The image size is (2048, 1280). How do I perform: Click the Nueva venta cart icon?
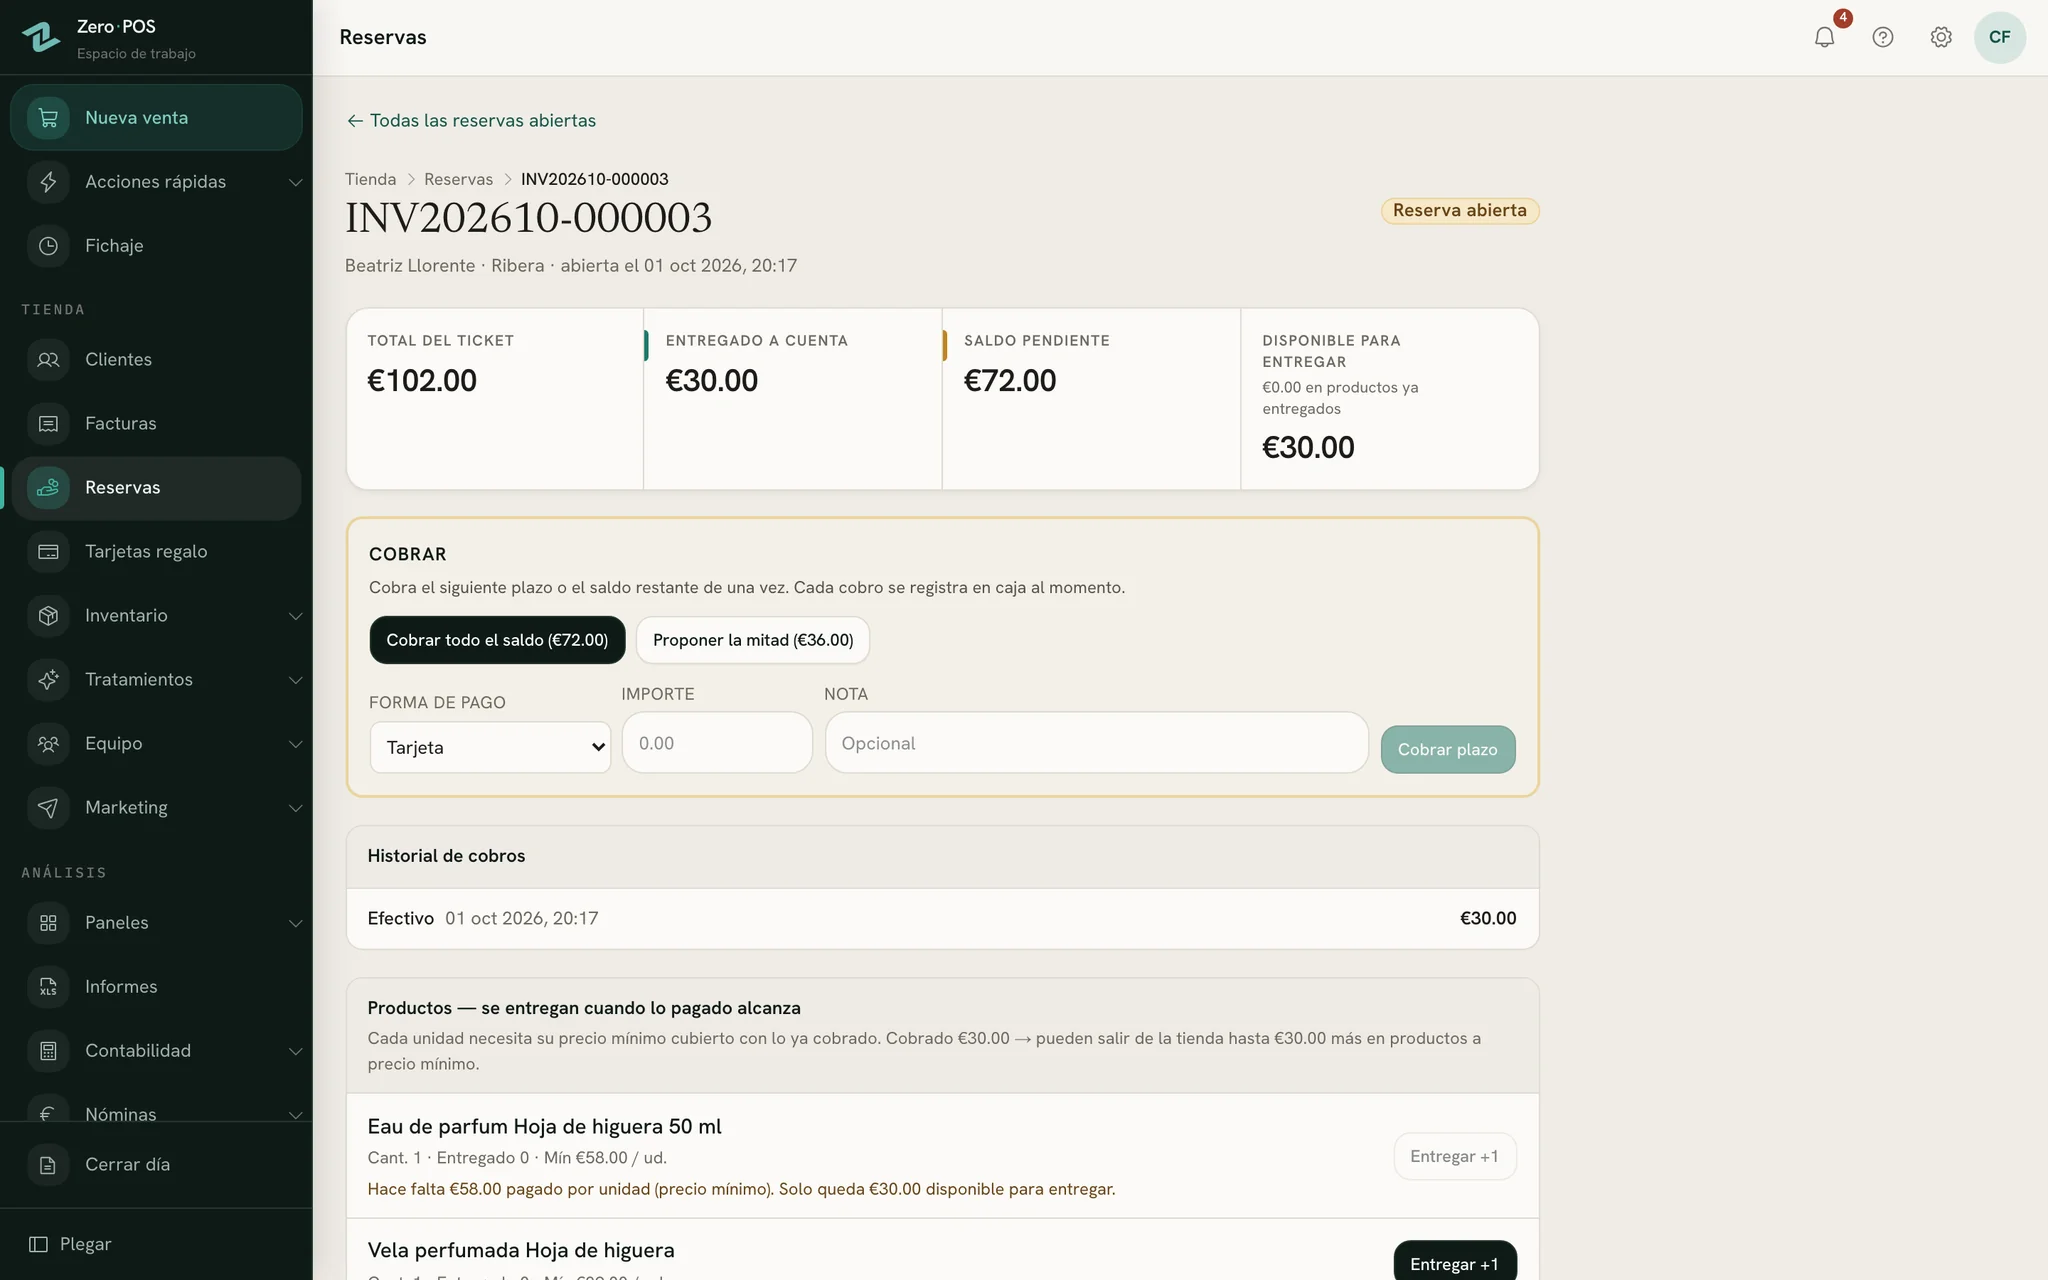(x=48, y=118)
